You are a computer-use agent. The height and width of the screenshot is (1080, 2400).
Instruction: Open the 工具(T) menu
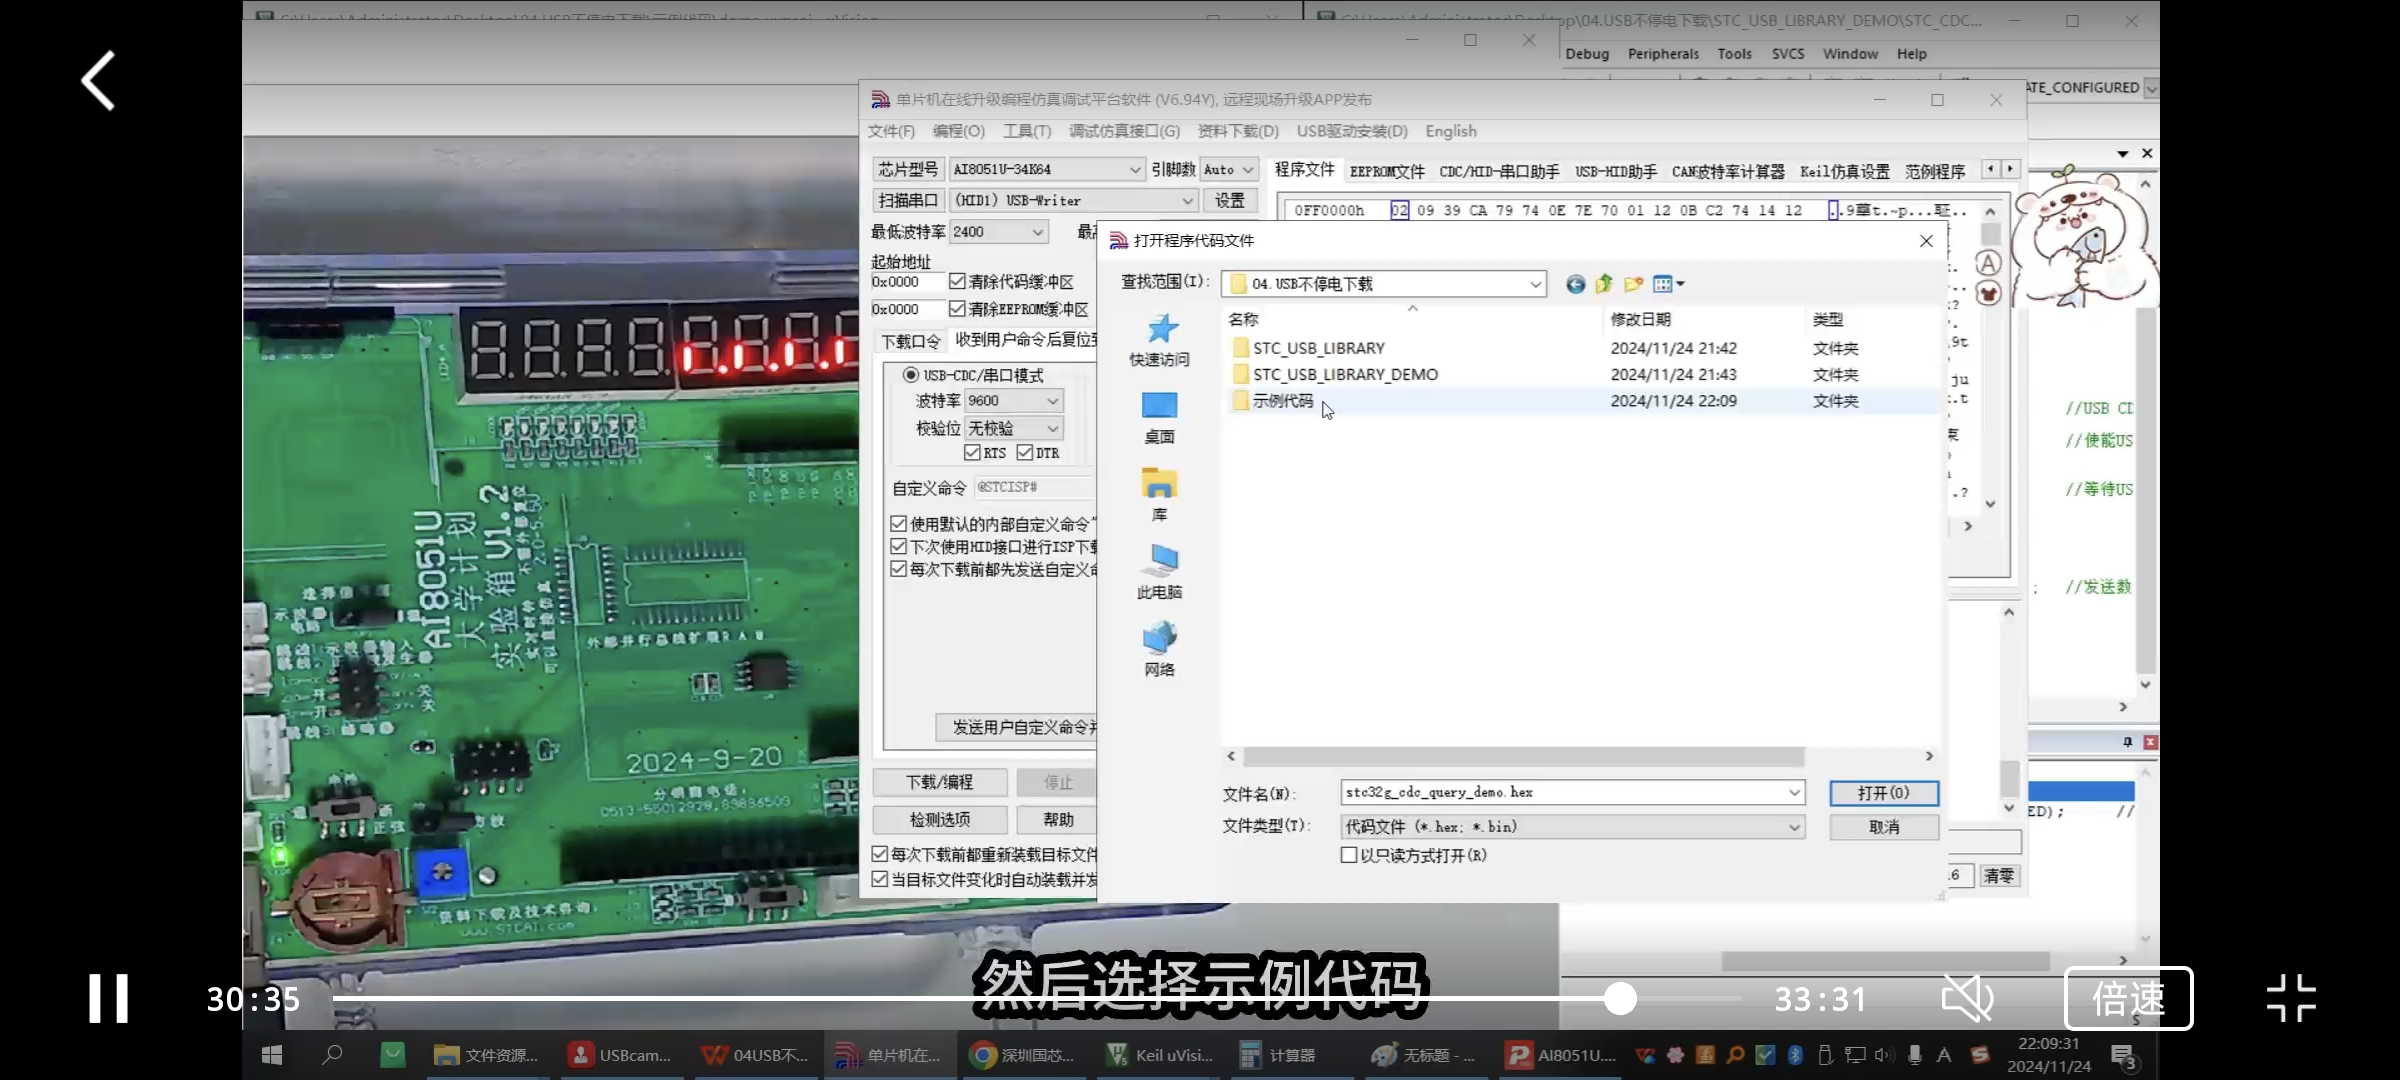(x=1027, y=131)
